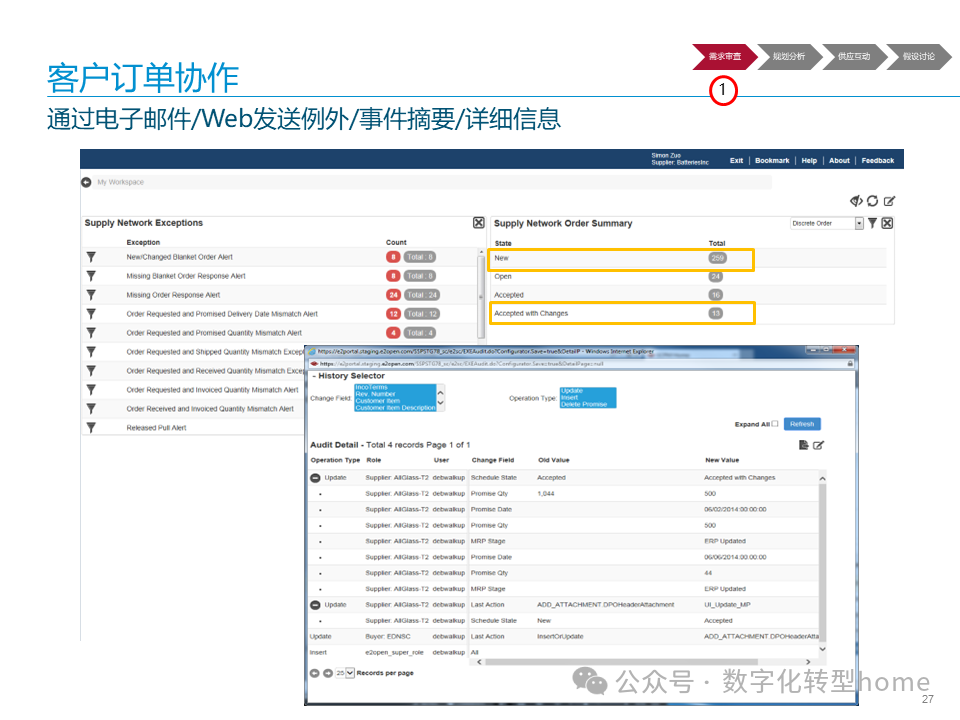The width and height of the screenshot is (960, 720).
Task: Filter the Missing Blanket Order Response Alert row
Action: point(91,276)
